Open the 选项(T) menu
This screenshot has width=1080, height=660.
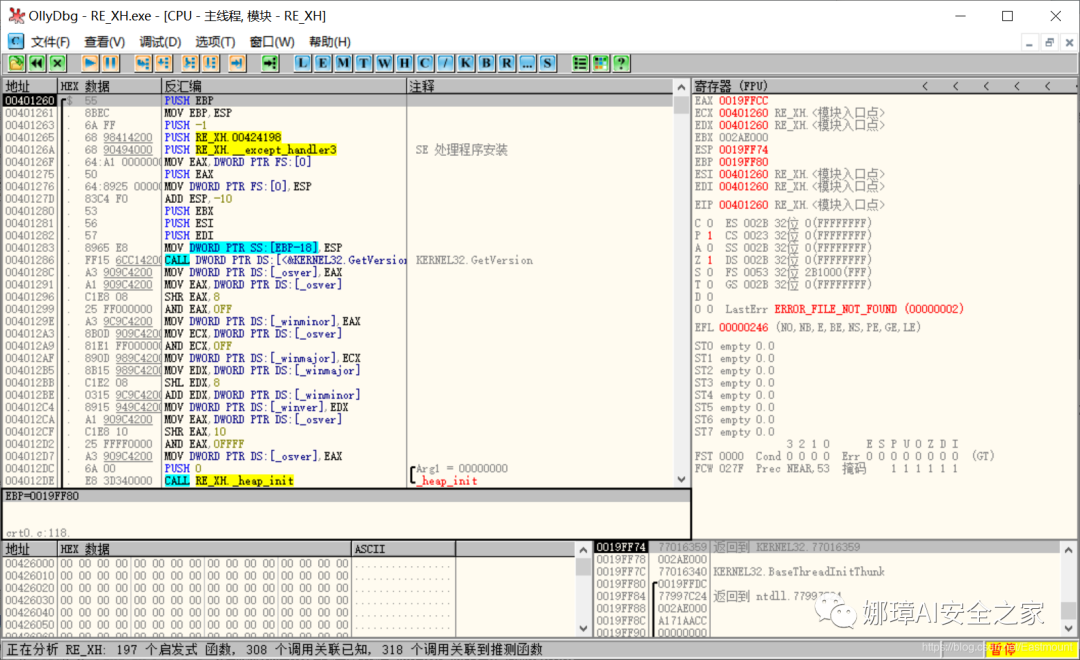coord(215,42)
